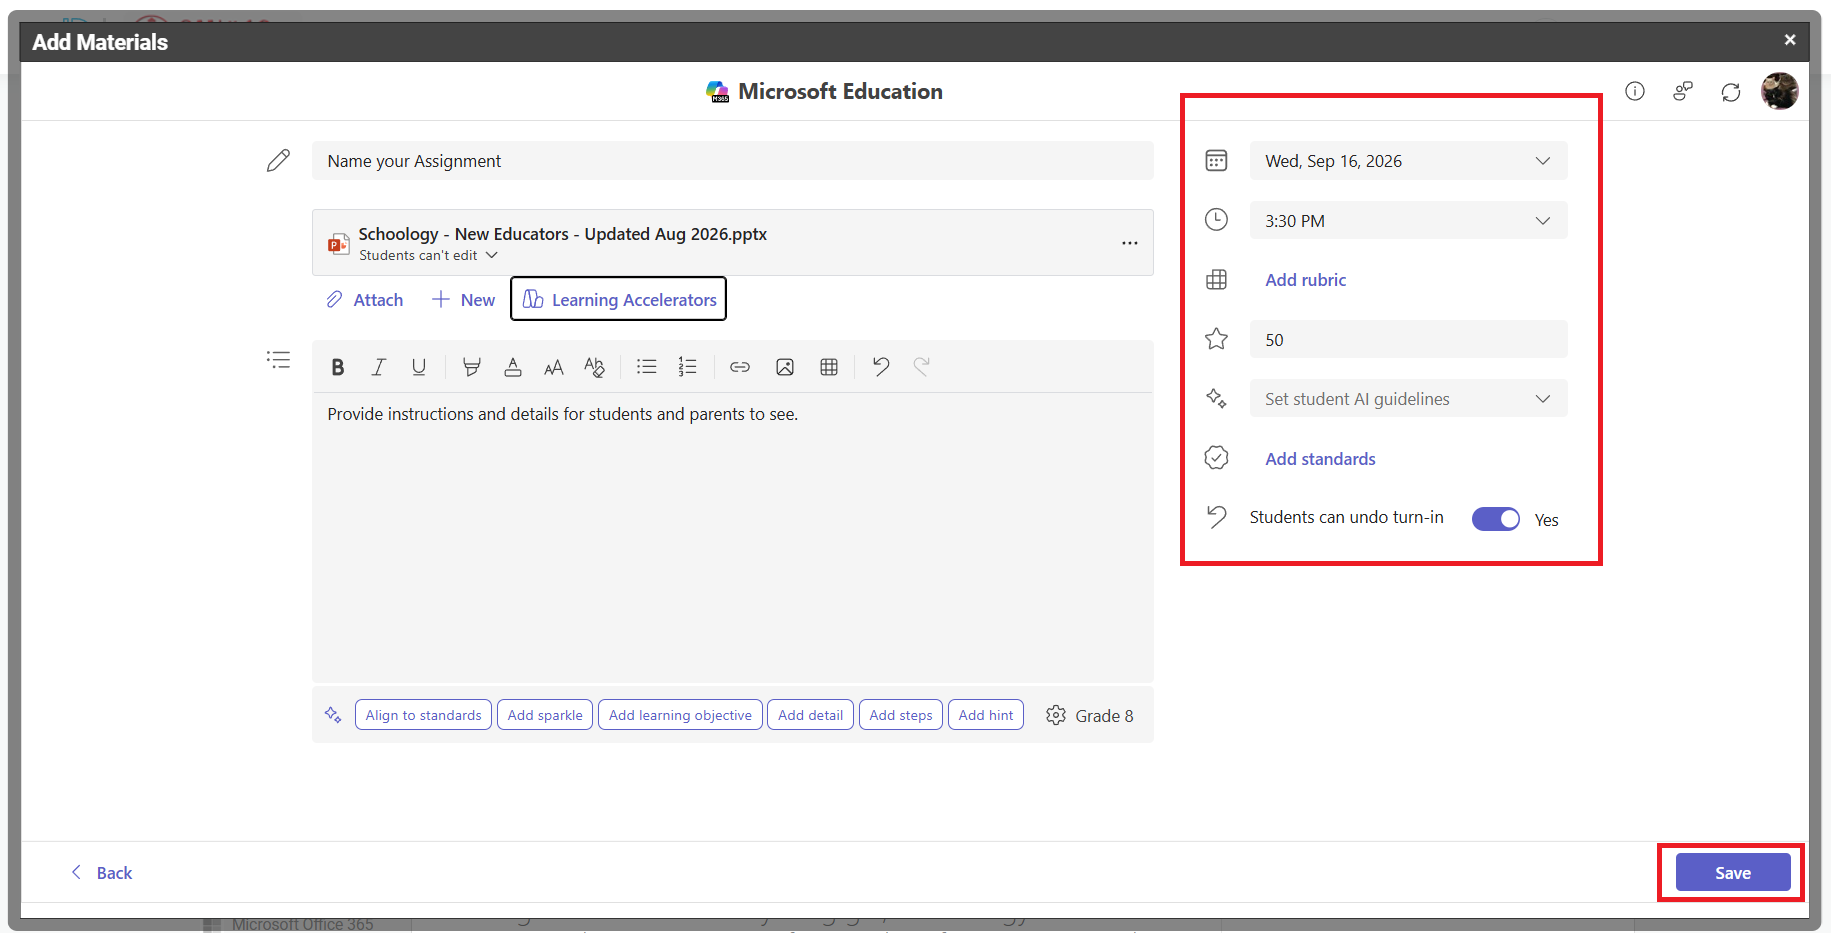Insert a table into instructions

tap(829, 367)
